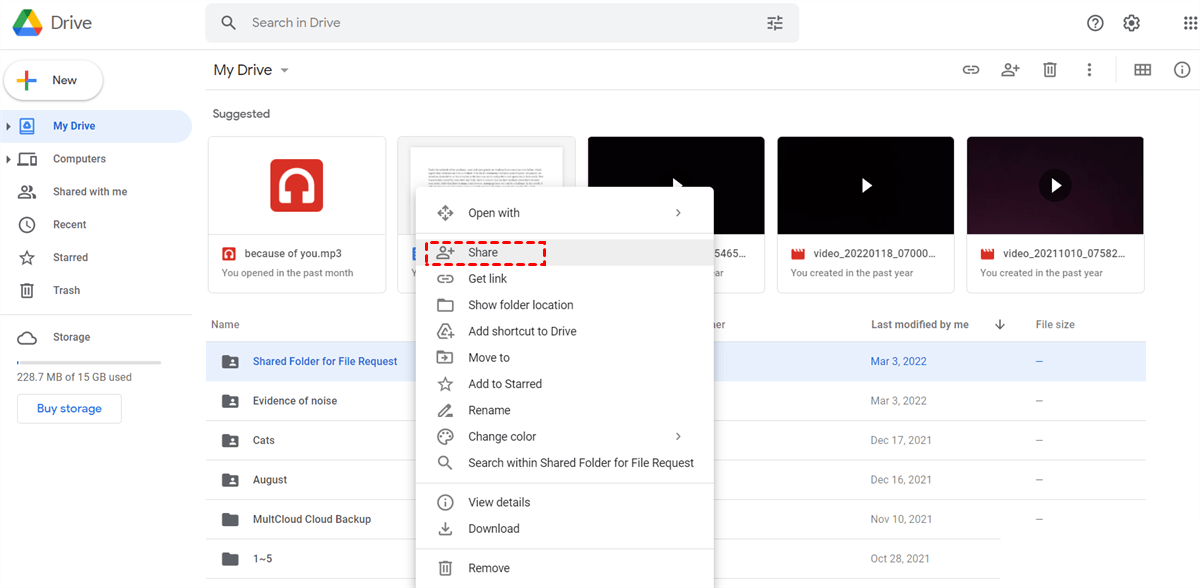Select Share from the context menu
1200x588 pixels.
coord(485,253)
